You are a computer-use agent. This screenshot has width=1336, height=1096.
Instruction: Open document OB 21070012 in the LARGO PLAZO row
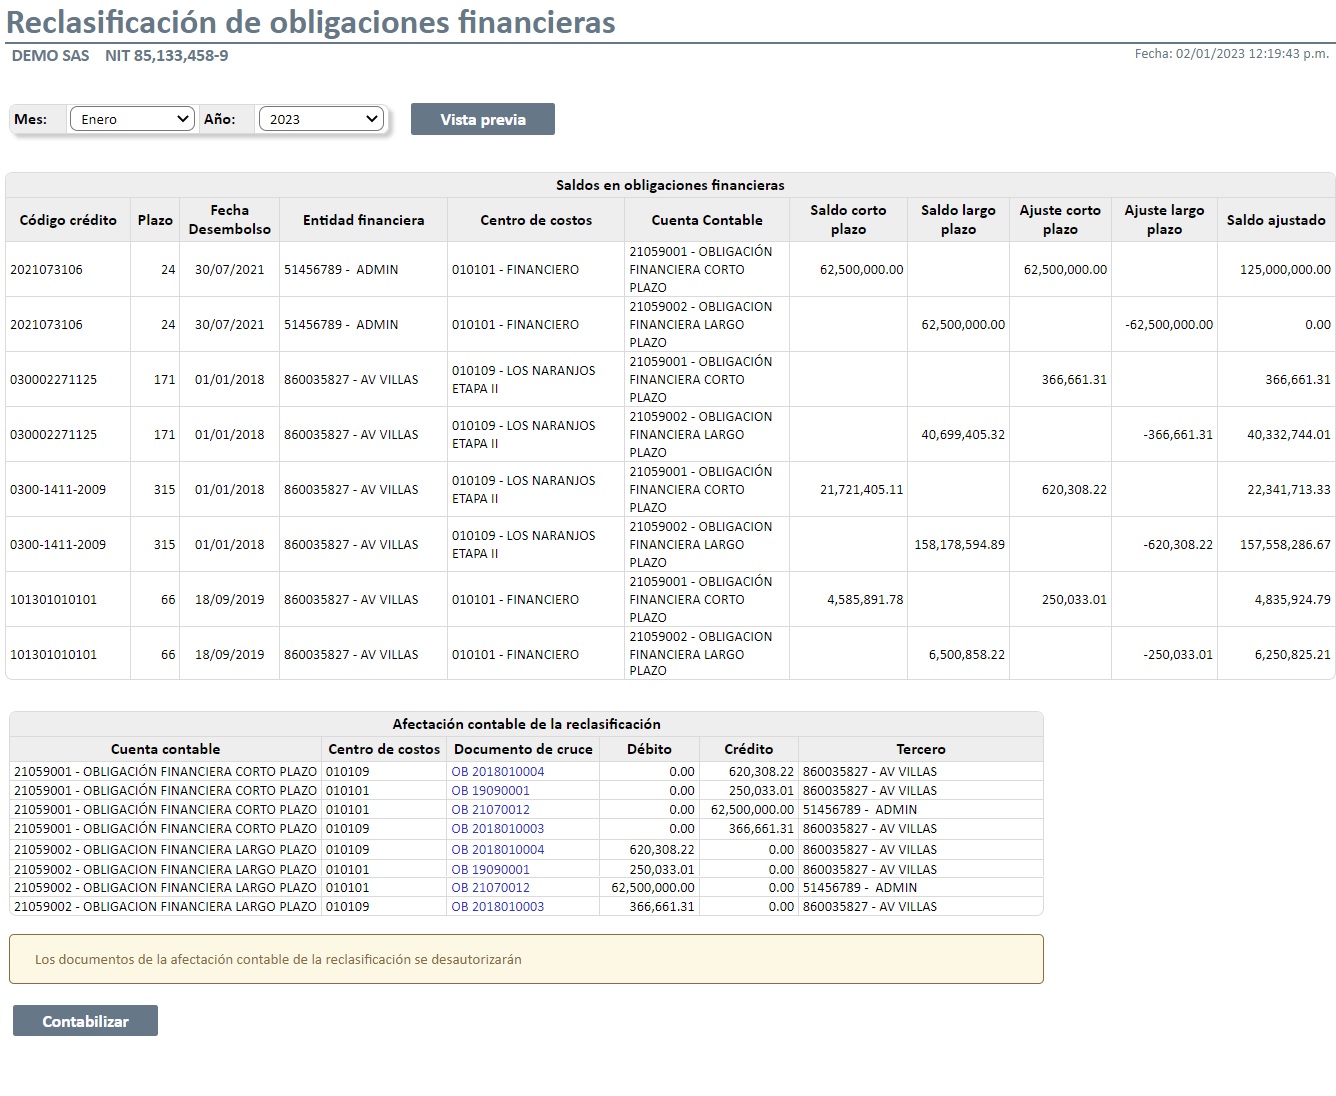pos(491,888)
